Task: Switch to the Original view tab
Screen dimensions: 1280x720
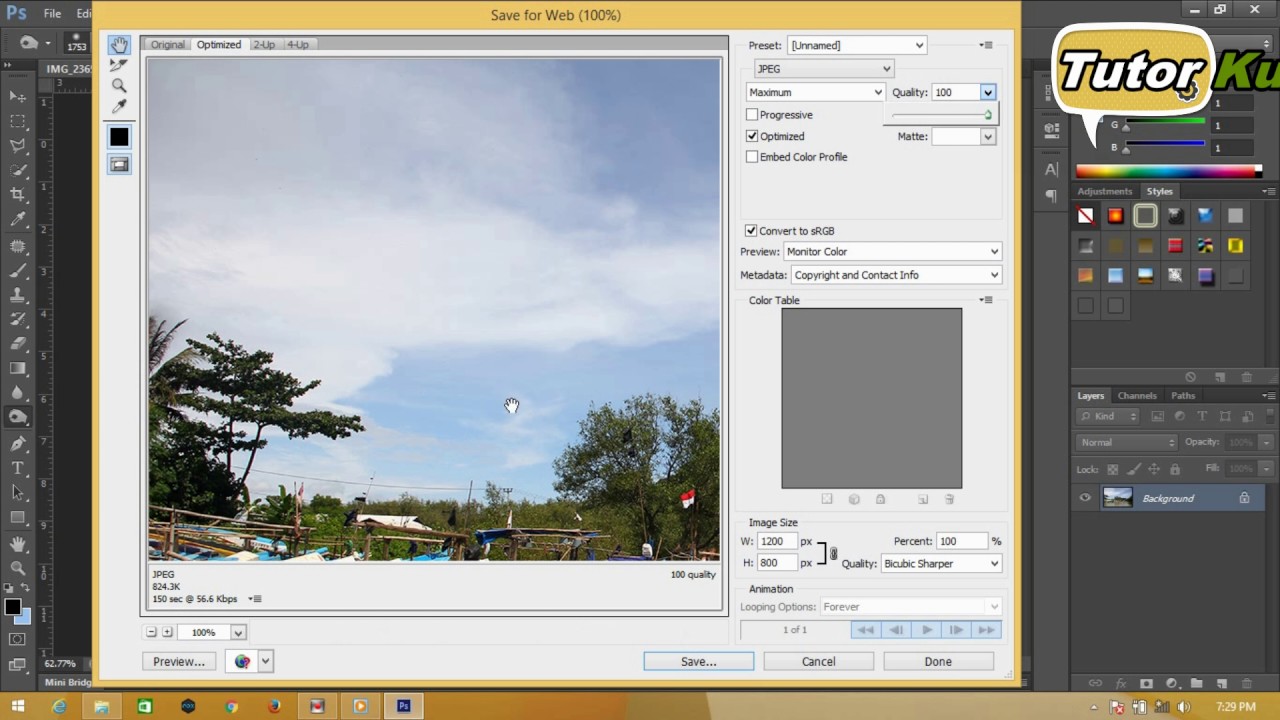Action: click(168, 44)
